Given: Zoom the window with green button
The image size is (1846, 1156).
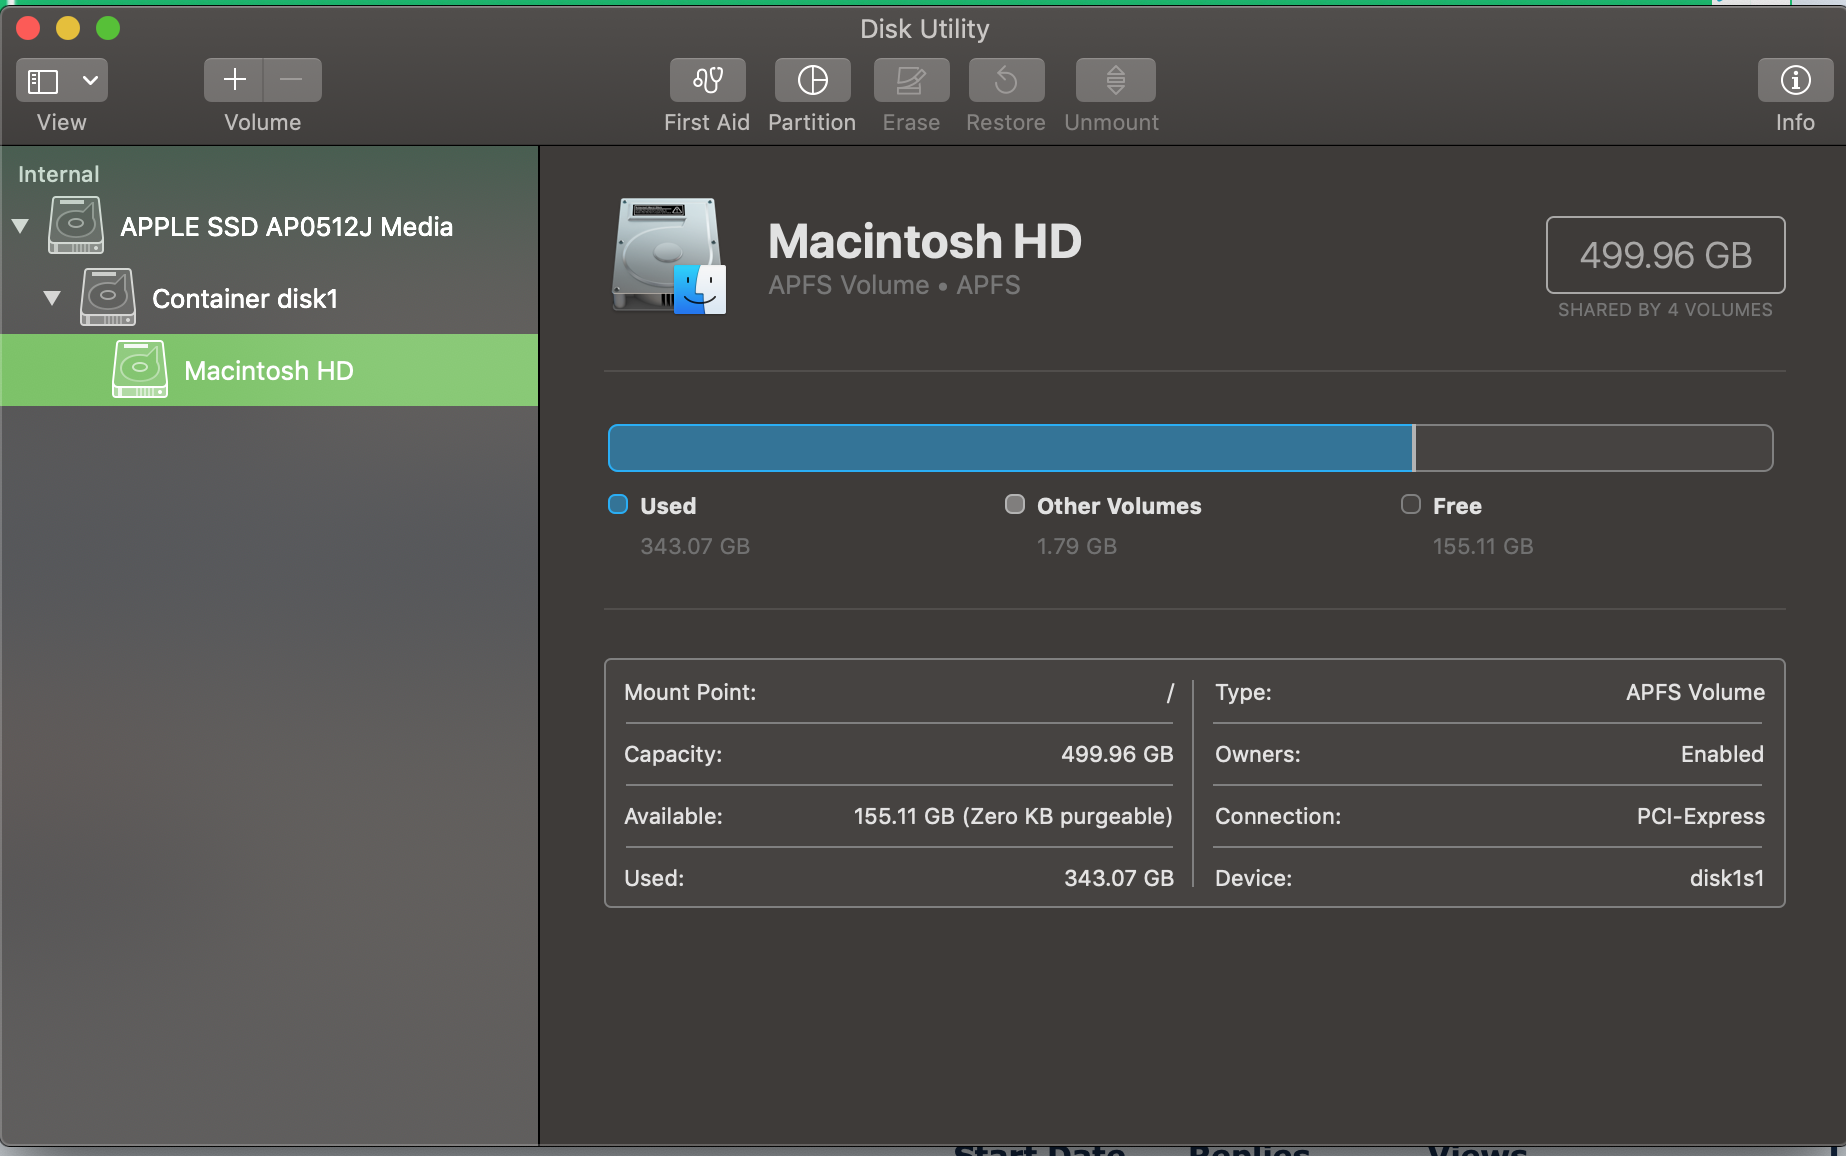Looking at the screenshot, I should pyautogui.click(x=108, y=28).
